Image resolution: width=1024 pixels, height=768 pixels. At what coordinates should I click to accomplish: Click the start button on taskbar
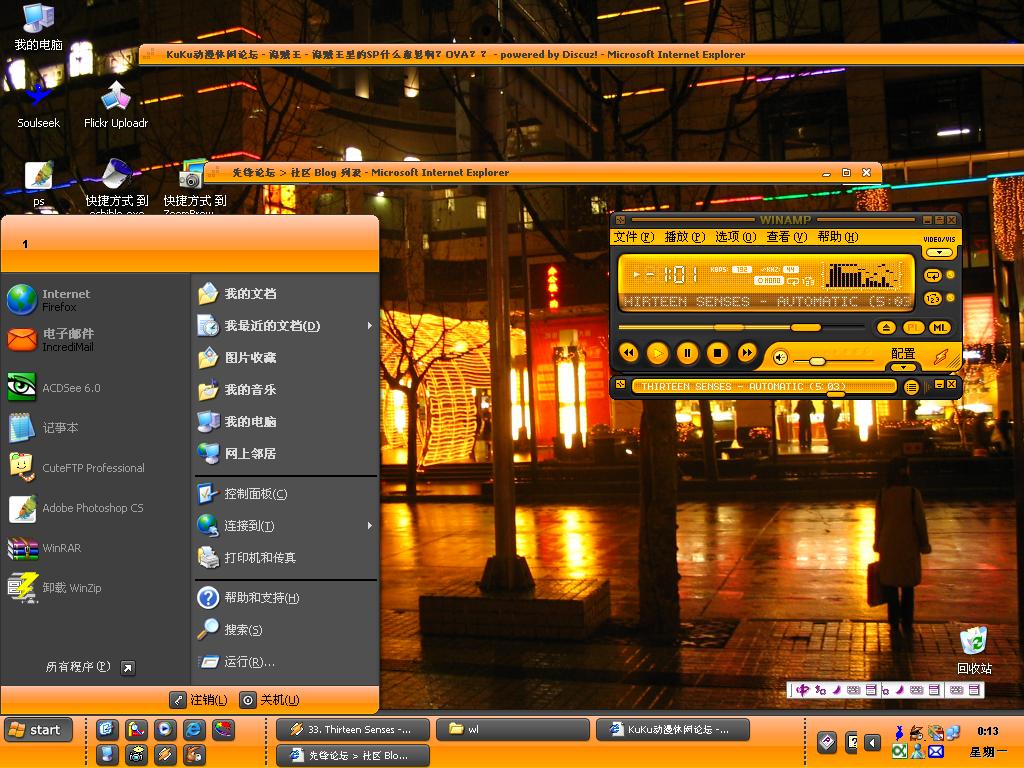coord(38,729)
